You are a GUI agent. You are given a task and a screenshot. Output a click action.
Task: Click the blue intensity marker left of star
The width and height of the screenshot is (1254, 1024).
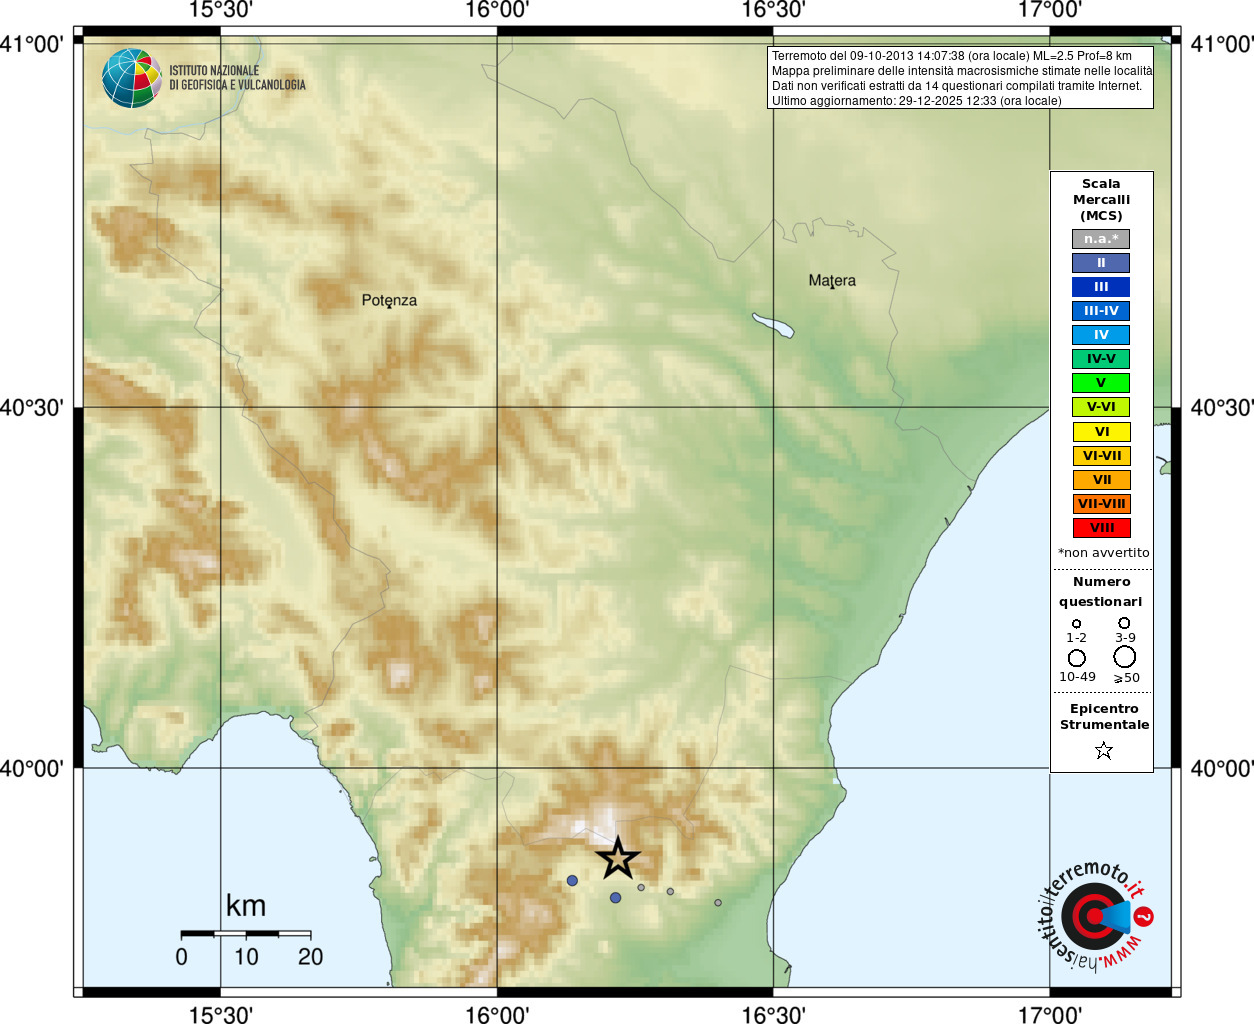point(572,881)
